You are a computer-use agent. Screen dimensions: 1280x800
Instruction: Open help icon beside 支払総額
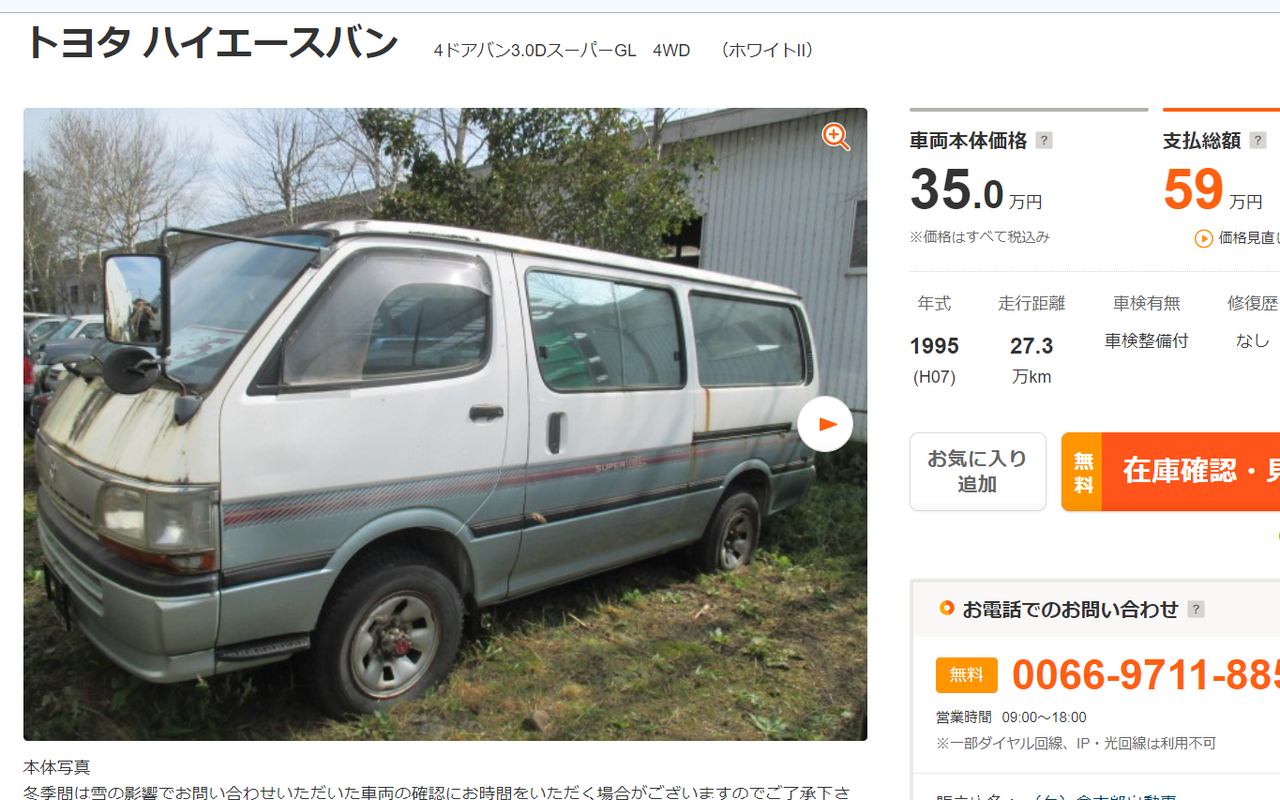point(1258,141)
